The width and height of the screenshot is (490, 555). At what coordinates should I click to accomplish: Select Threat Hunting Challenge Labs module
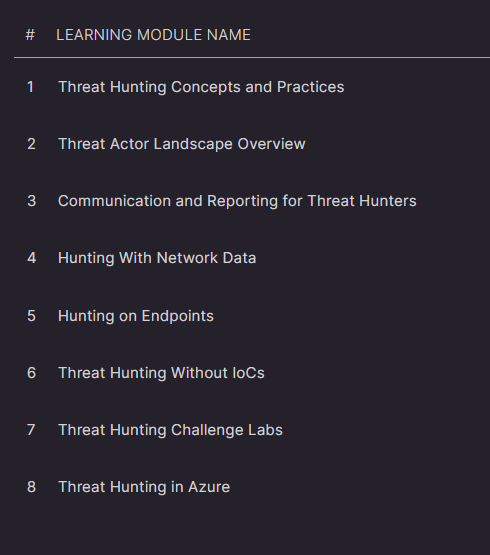[x=170, y=430]
